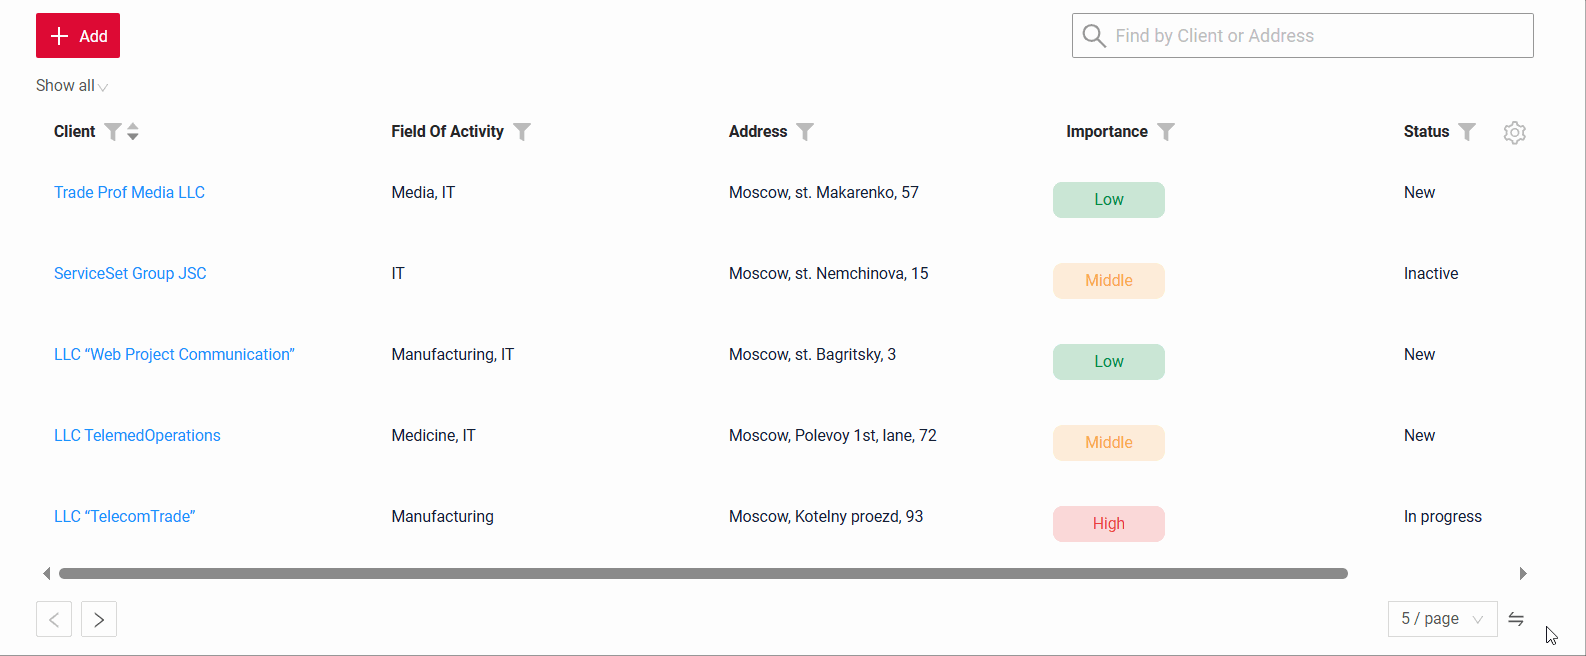Image resolution: width=1586 pixels, height=656 pixels.
Task: Open Trade Prof Media LLC client
Action: (x=129, y=193)
